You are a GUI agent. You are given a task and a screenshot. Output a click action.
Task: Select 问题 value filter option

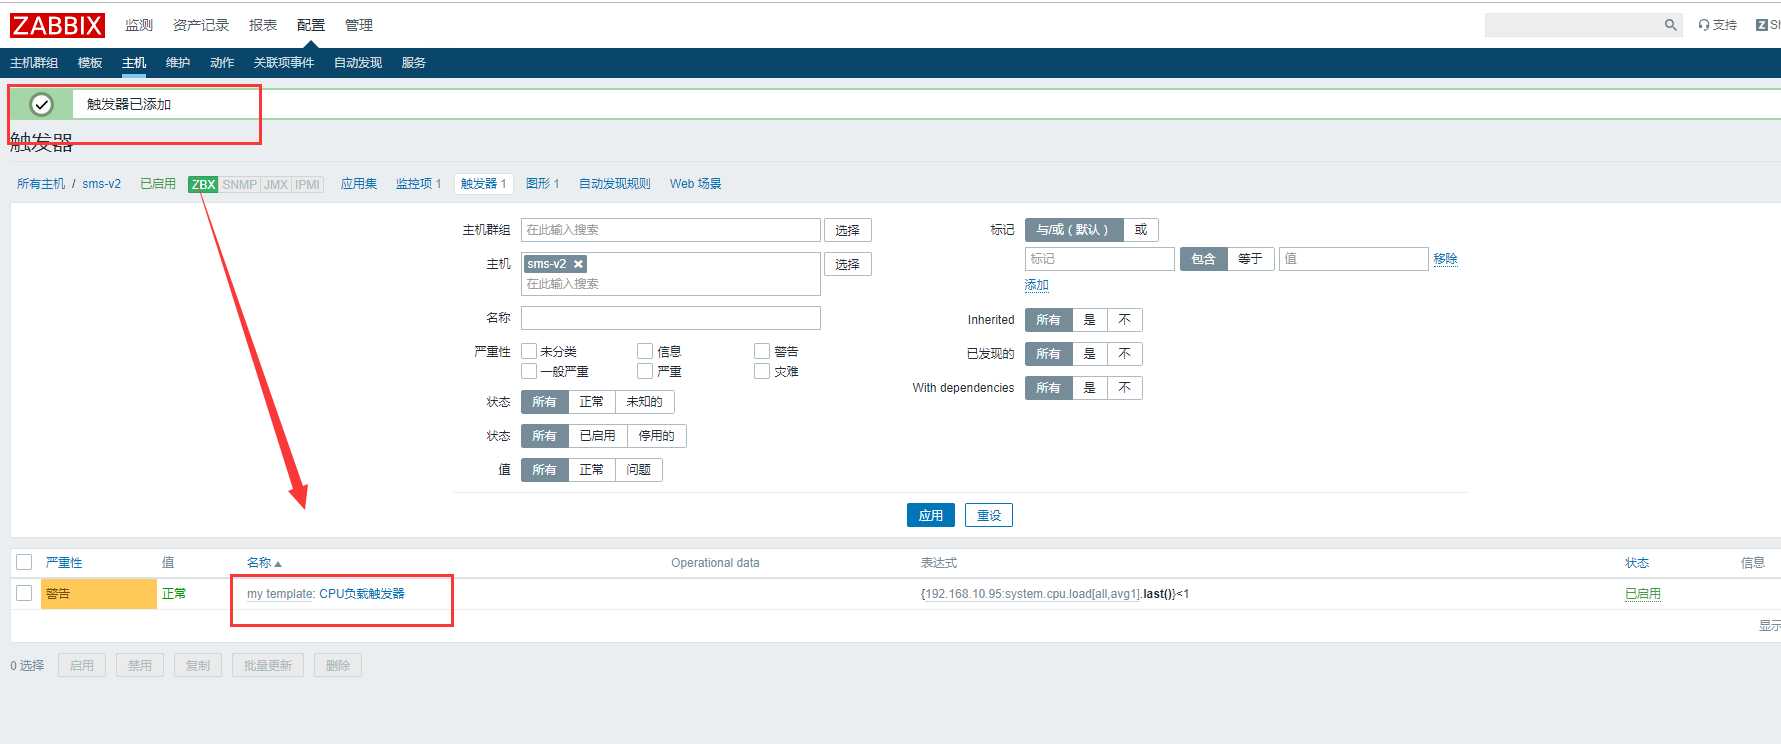639,470
